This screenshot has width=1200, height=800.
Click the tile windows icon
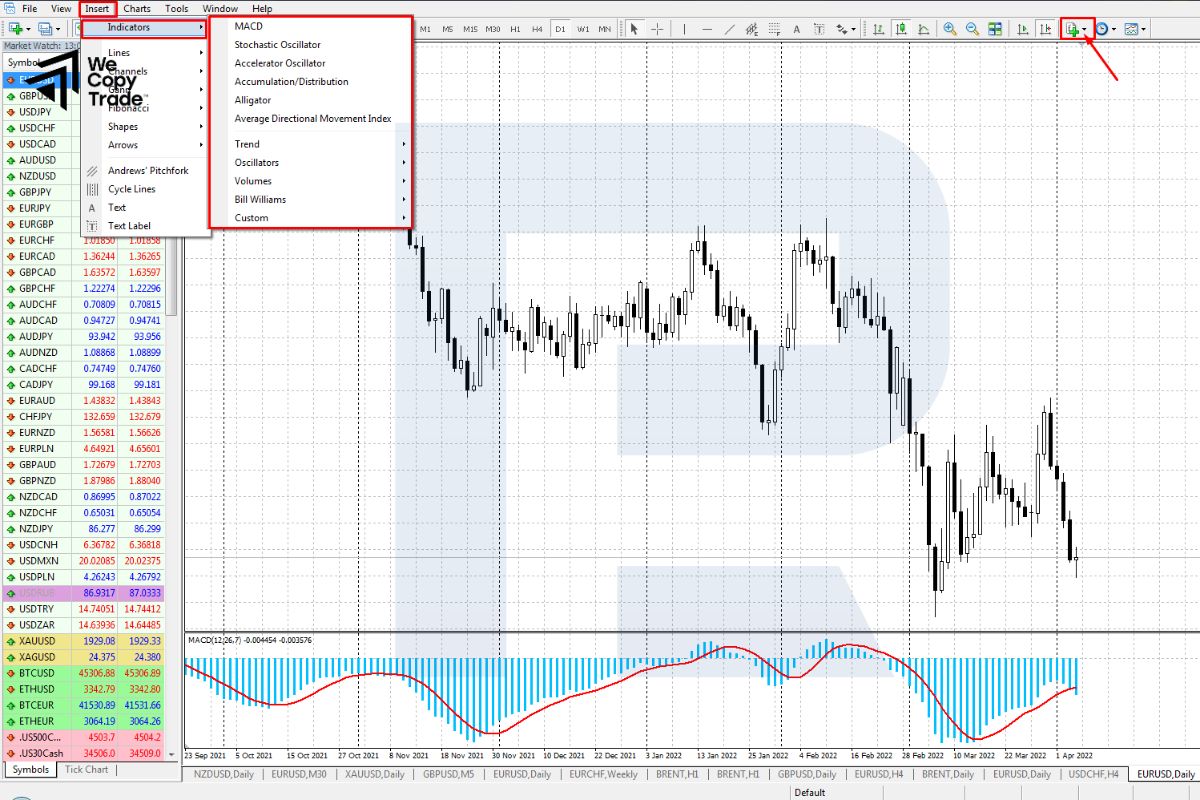992,29
